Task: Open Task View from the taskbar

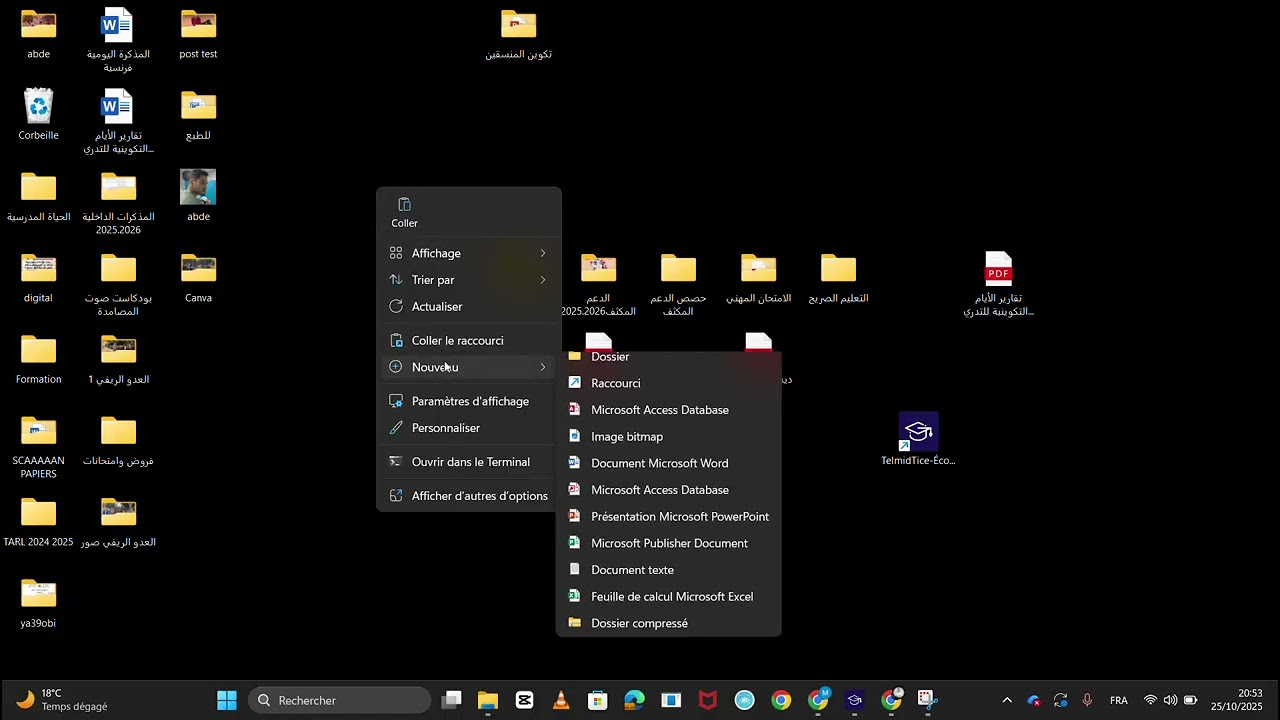Action: tap(452, 700)
